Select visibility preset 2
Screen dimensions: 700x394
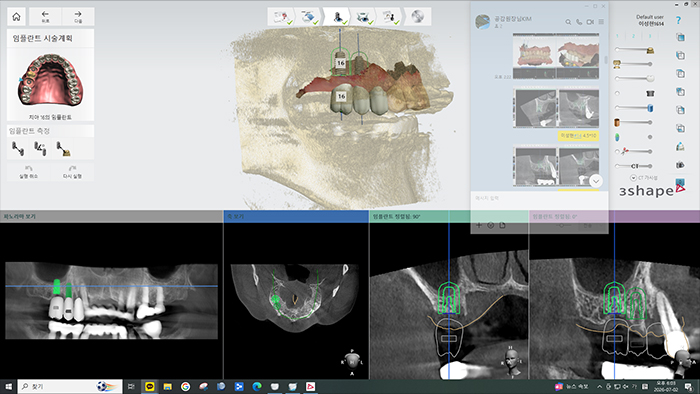(x=633, y=36)
